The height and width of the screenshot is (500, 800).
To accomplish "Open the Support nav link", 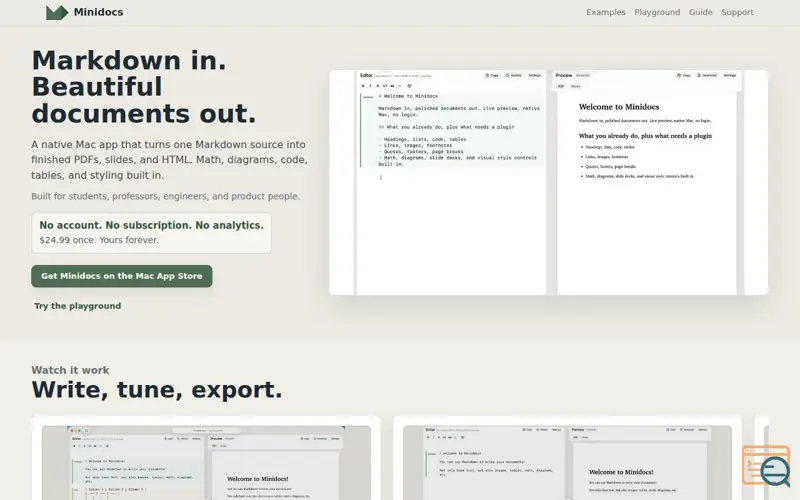I will [x=737, y=12].
